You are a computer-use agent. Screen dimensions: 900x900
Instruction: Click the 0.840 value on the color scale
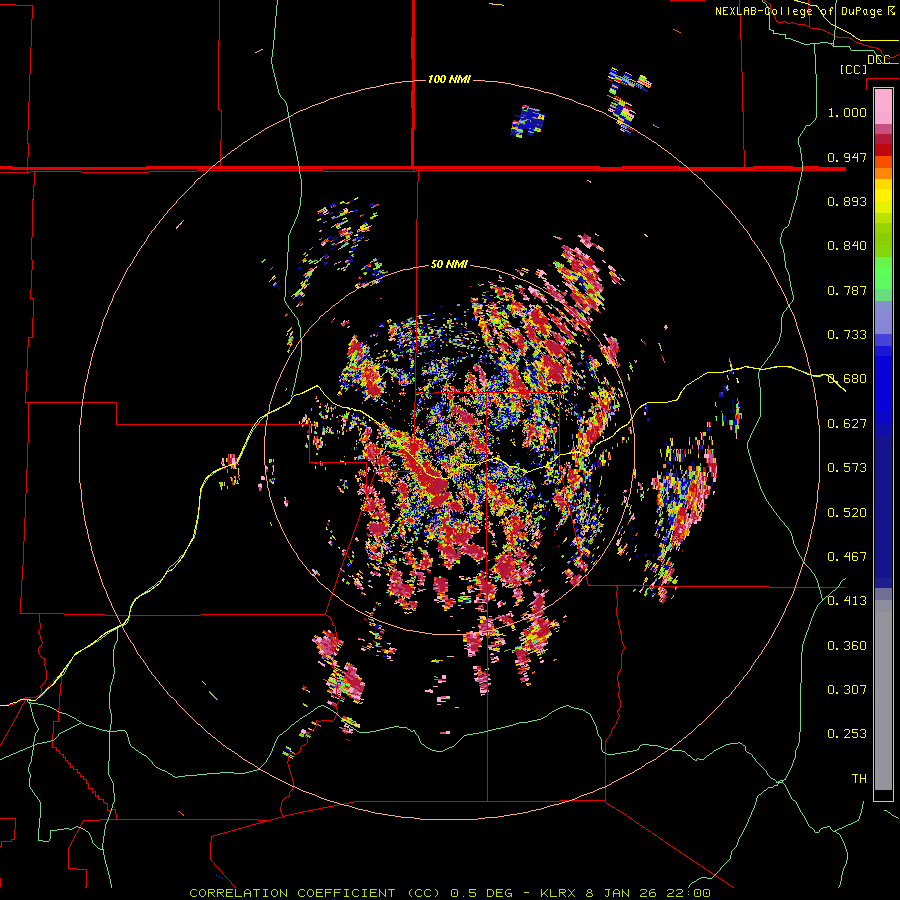coord(847,246)
